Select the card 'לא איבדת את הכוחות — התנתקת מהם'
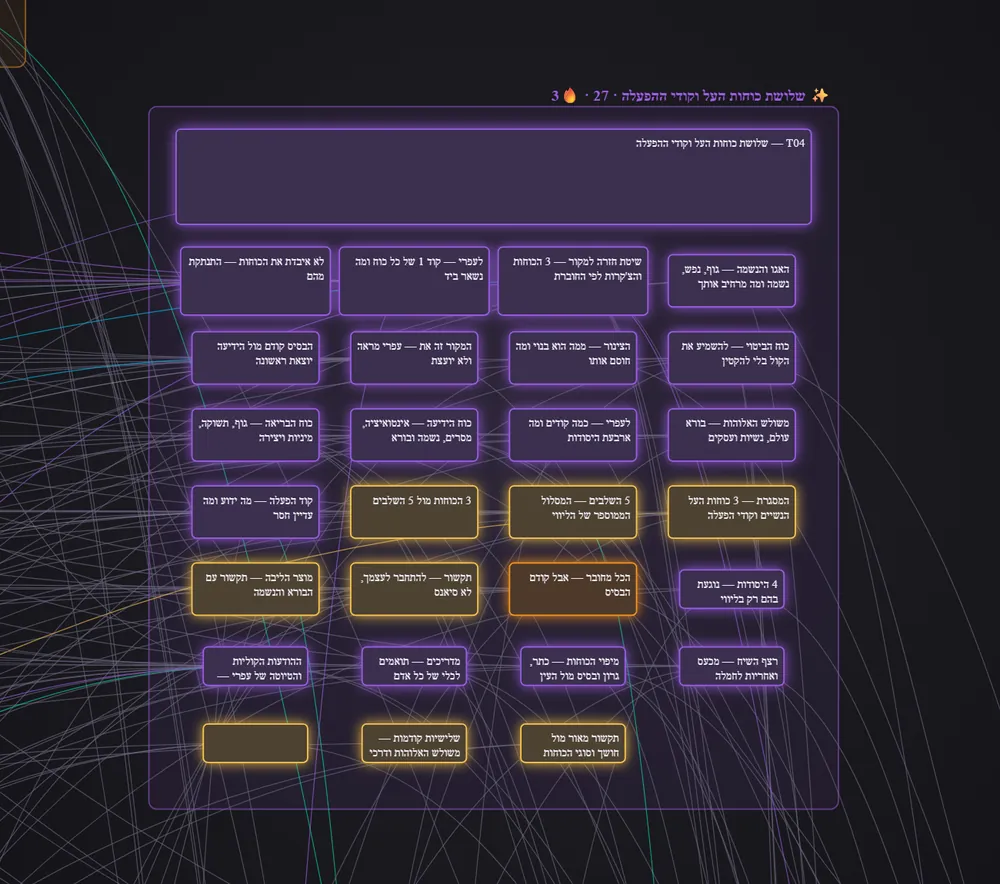 pyautogui.click(x=255, y=281)
